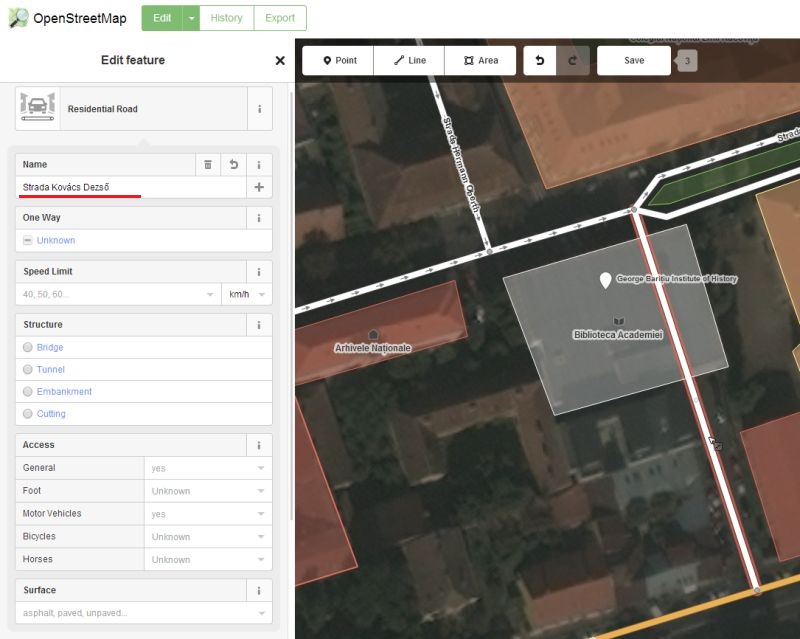Click the Foot row label
Viewport: 800px width, 639px height.
tap(32, 490)
